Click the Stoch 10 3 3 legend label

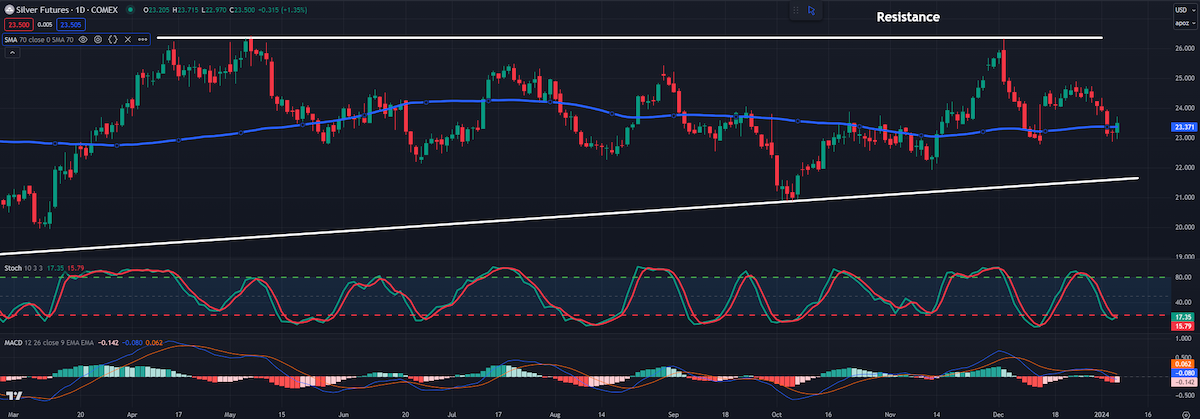coord(23,268)
